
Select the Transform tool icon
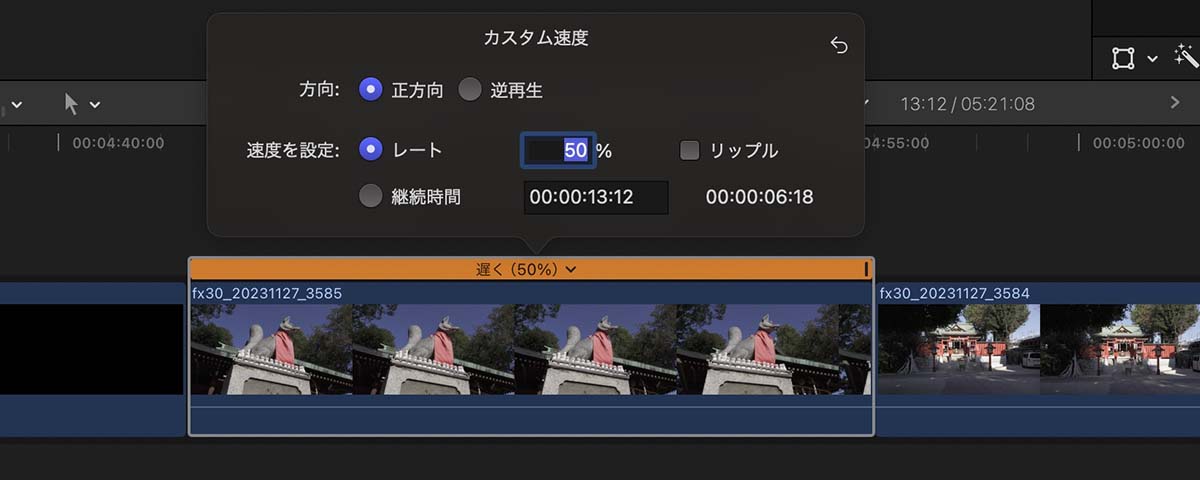[x=1124, y=59]
